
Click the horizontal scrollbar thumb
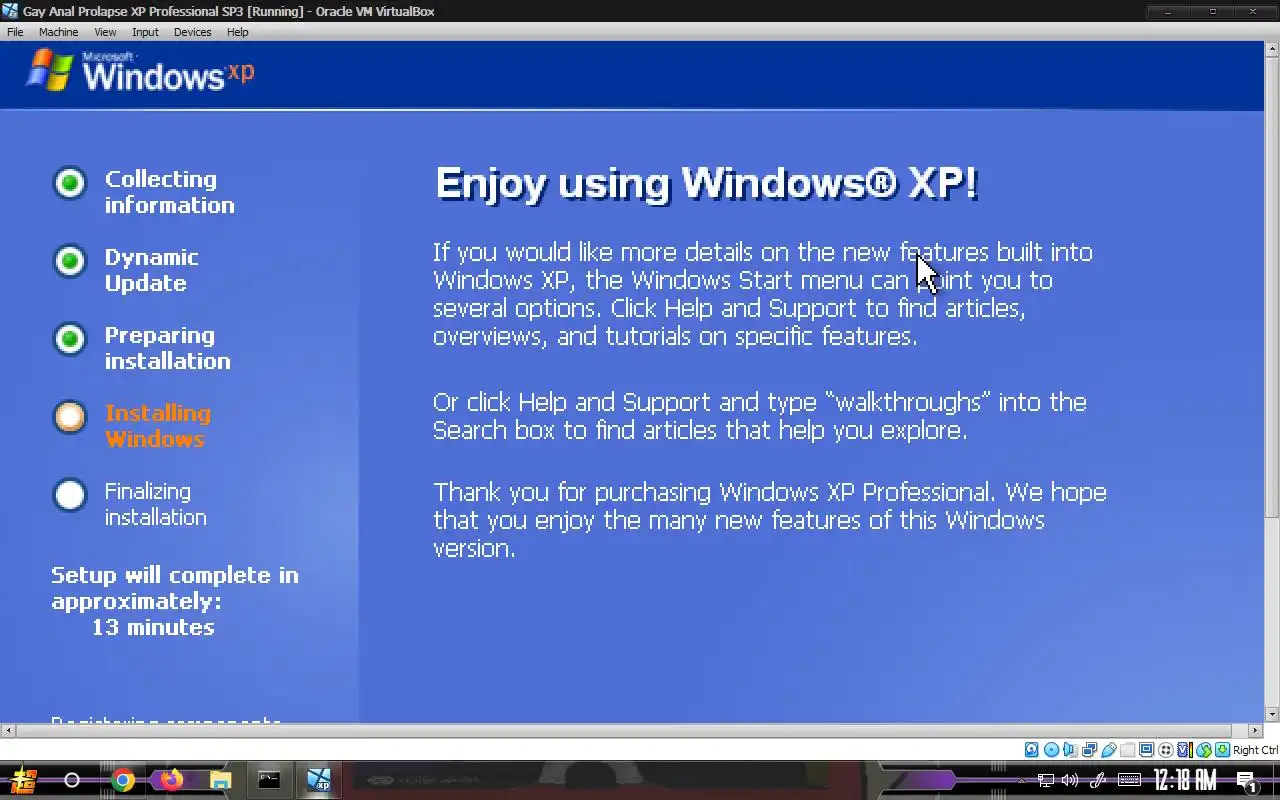[x=625, y=731]
